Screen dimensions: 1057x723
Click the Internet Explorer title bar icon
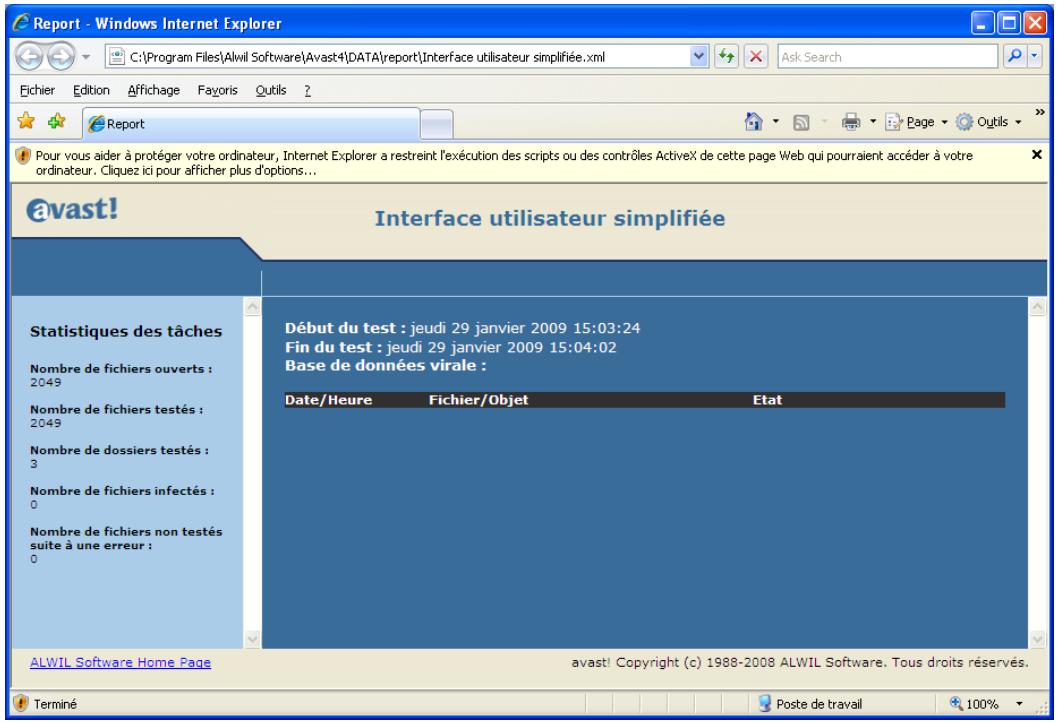21,23
